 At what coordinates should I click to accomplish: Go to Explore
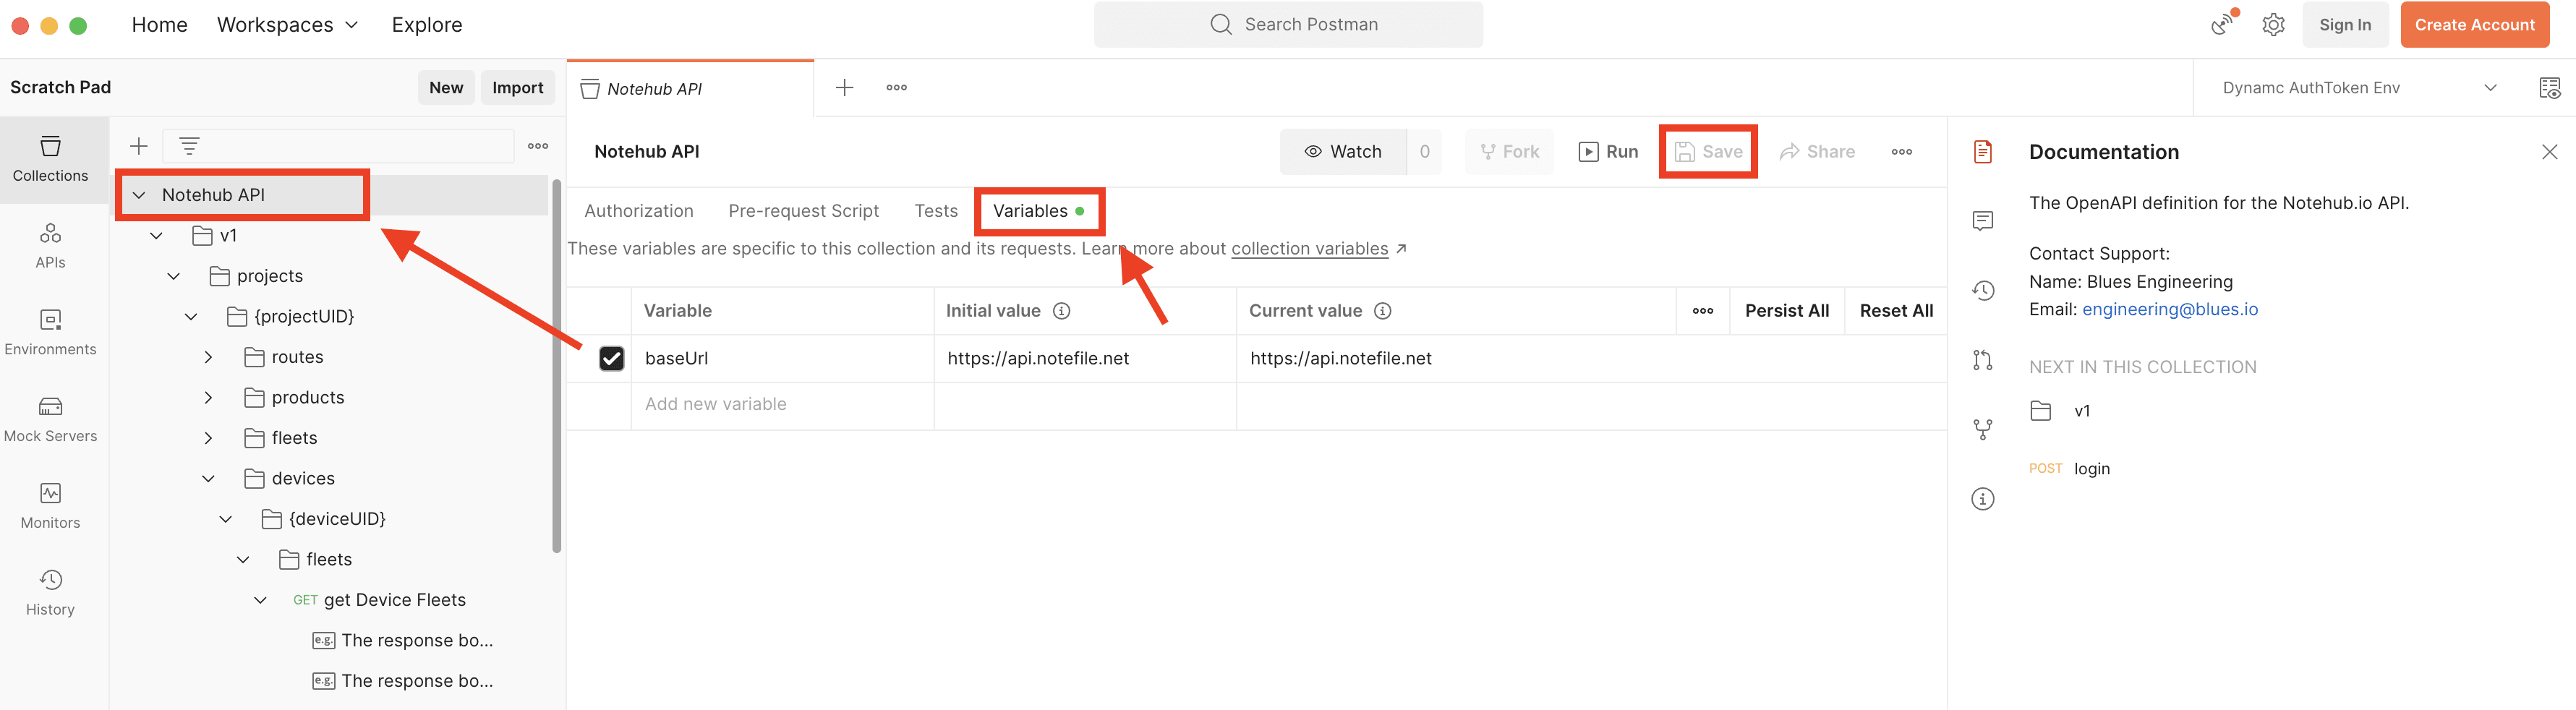pyautogui.click(x=427, y=25)
